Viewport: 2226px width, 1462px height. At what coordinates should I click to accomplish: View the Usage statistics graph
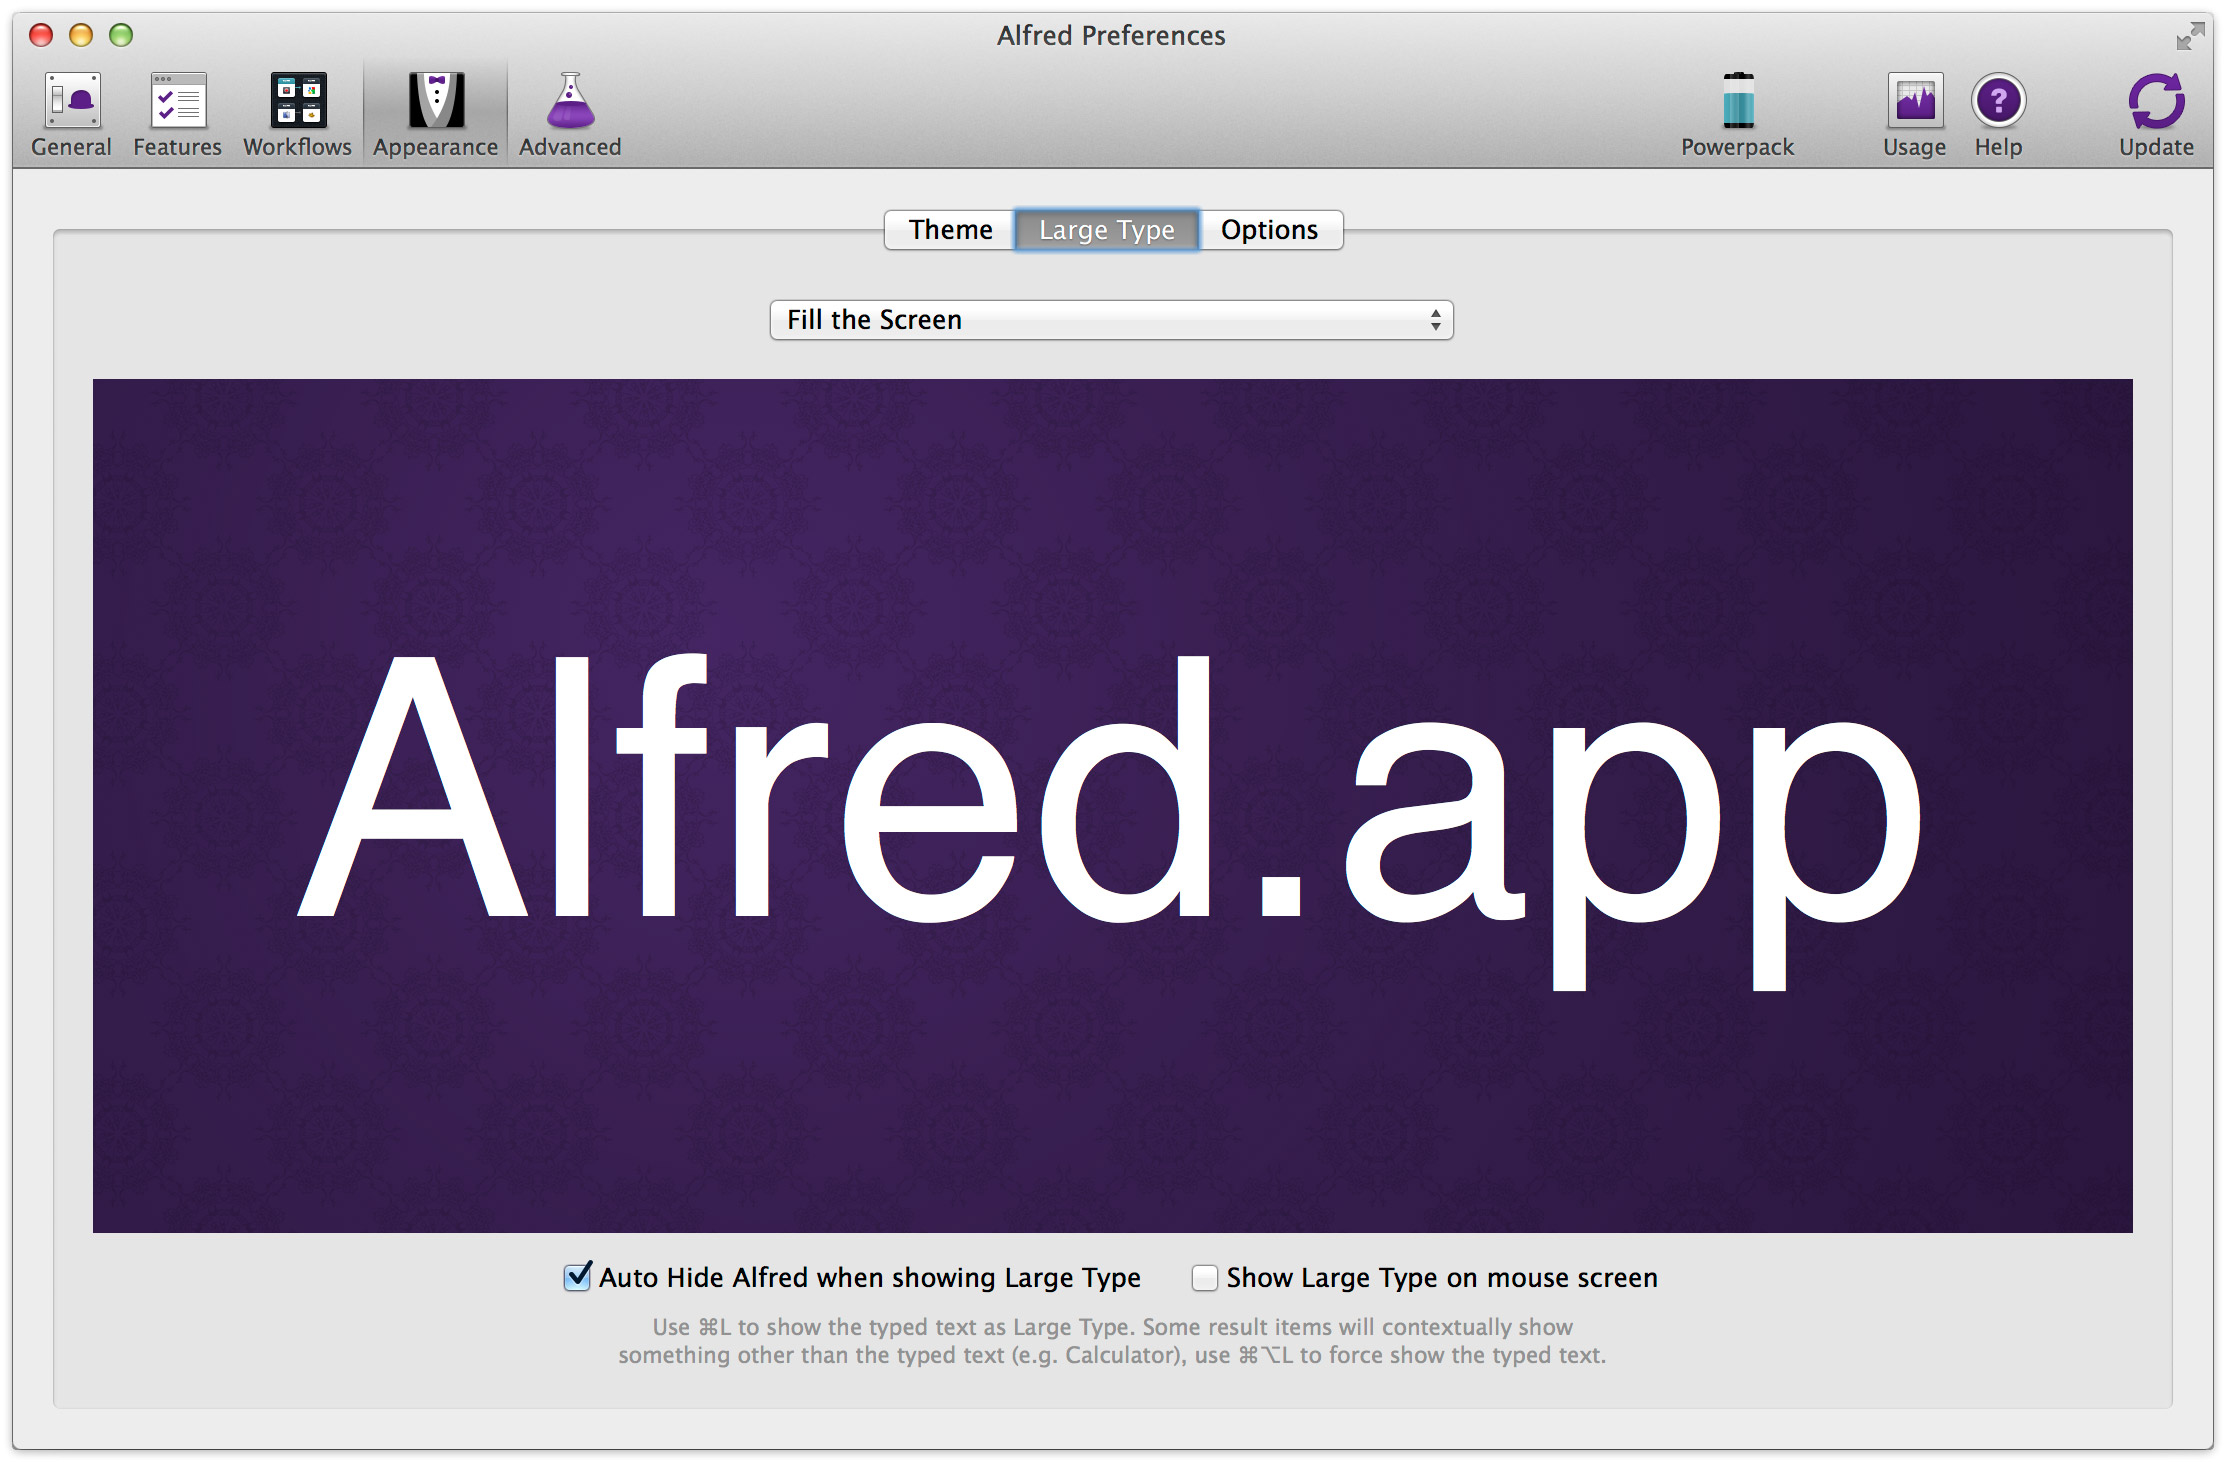pos(1914,114)
